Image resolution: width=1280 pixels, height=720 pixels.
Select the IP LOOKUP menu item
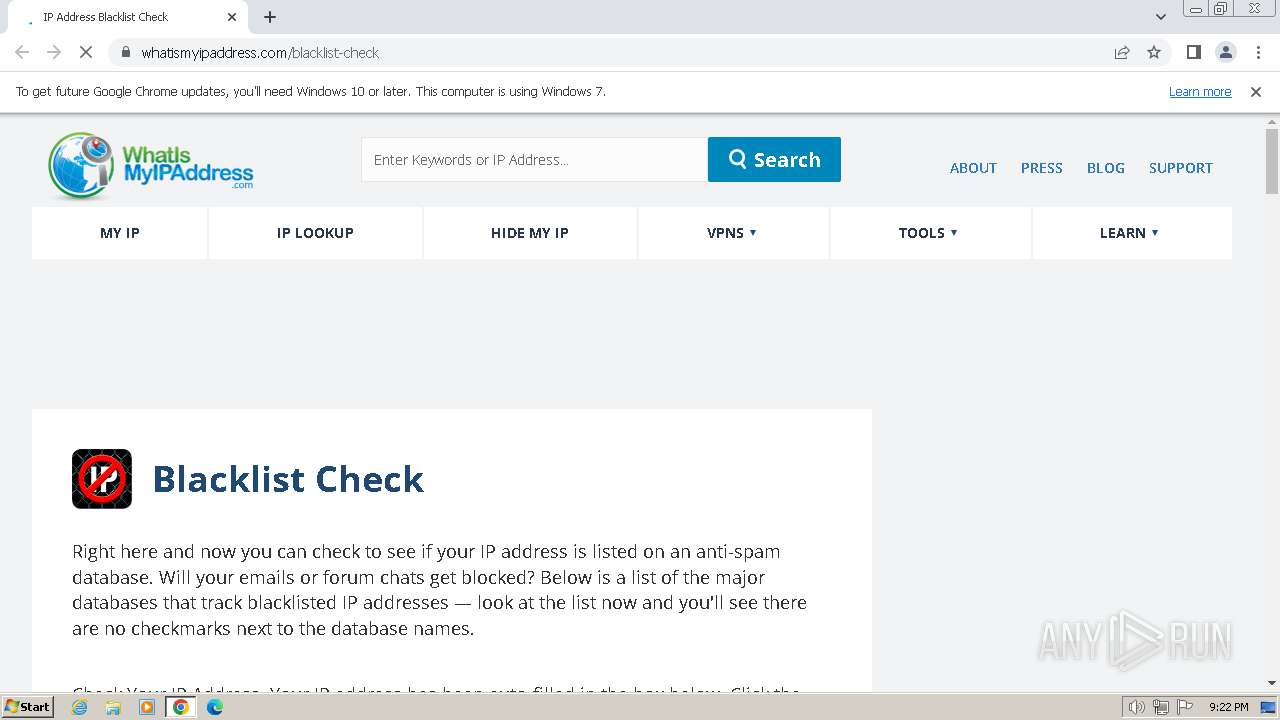[x=315, y=233]
